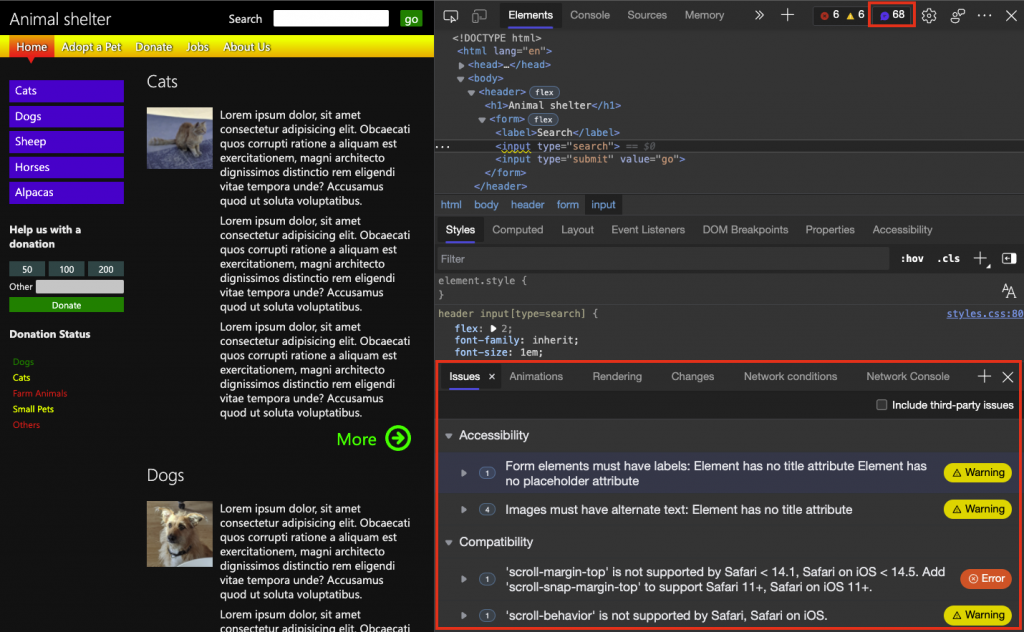Open the feedback/experiments icon beside settings
Image resolution: width=1024 pixels, height=632 pixels.
point(957,16)
